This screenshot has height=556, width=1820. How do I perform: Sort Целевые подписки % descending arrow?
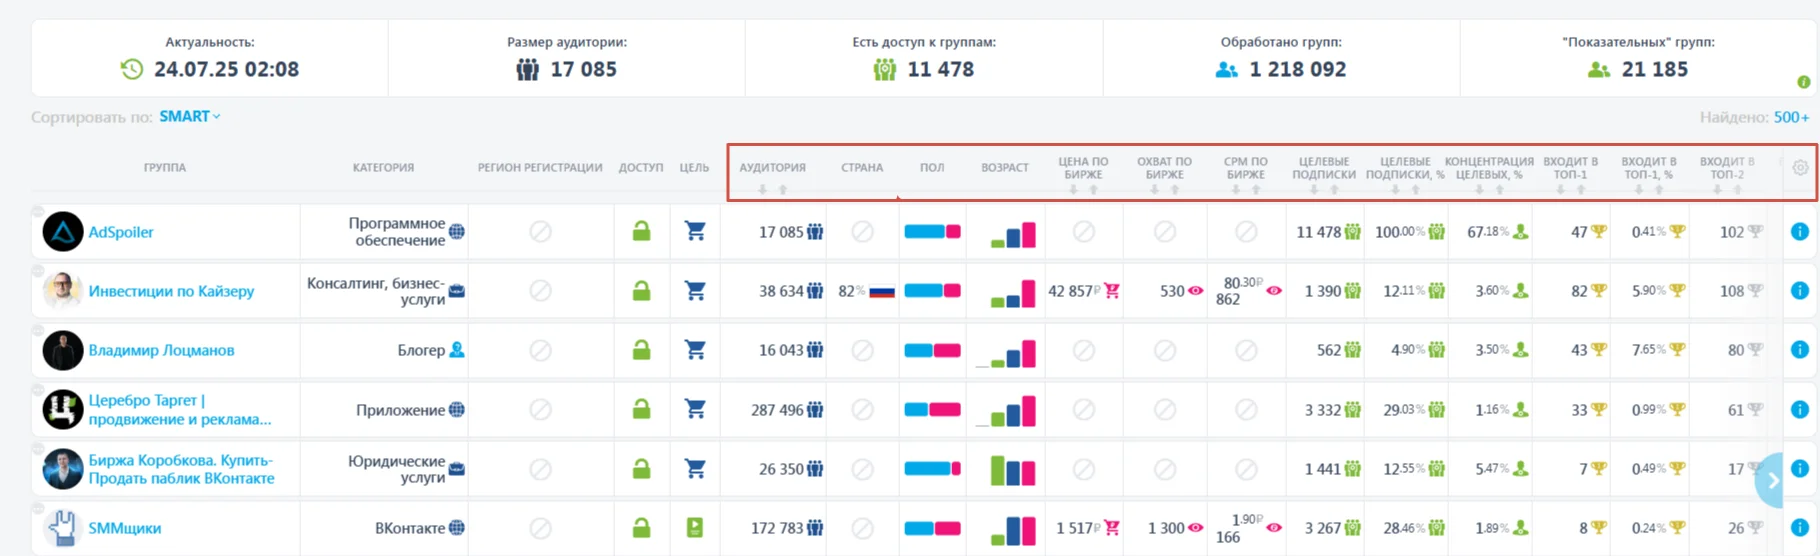pyautogui.click(x=1395, y=189)
